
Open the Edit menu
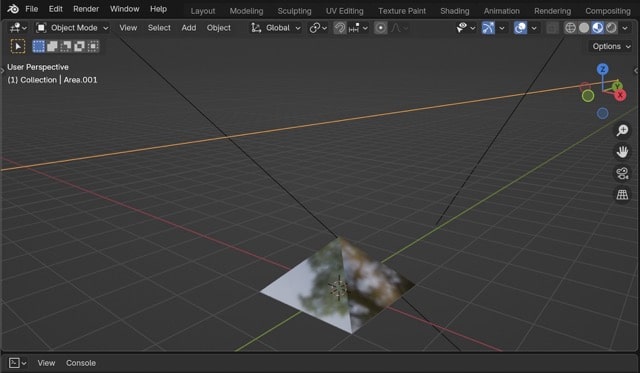56,9
